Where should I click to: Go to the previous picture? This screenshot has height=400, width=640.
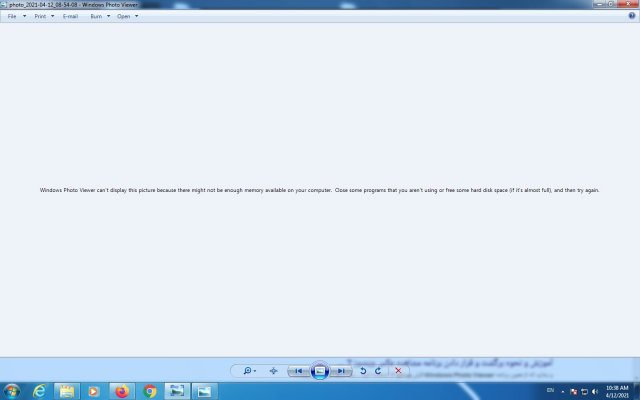[x=298, y=371]
